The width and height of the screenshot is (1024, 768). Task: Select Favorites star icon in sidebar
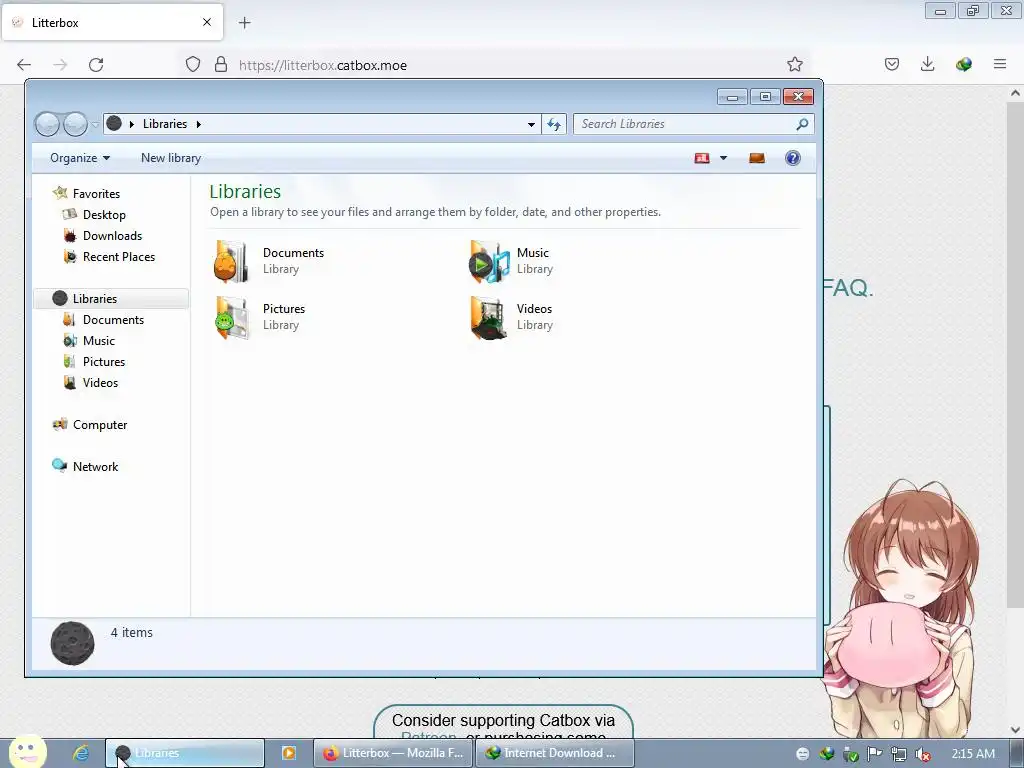coord(60,193)
